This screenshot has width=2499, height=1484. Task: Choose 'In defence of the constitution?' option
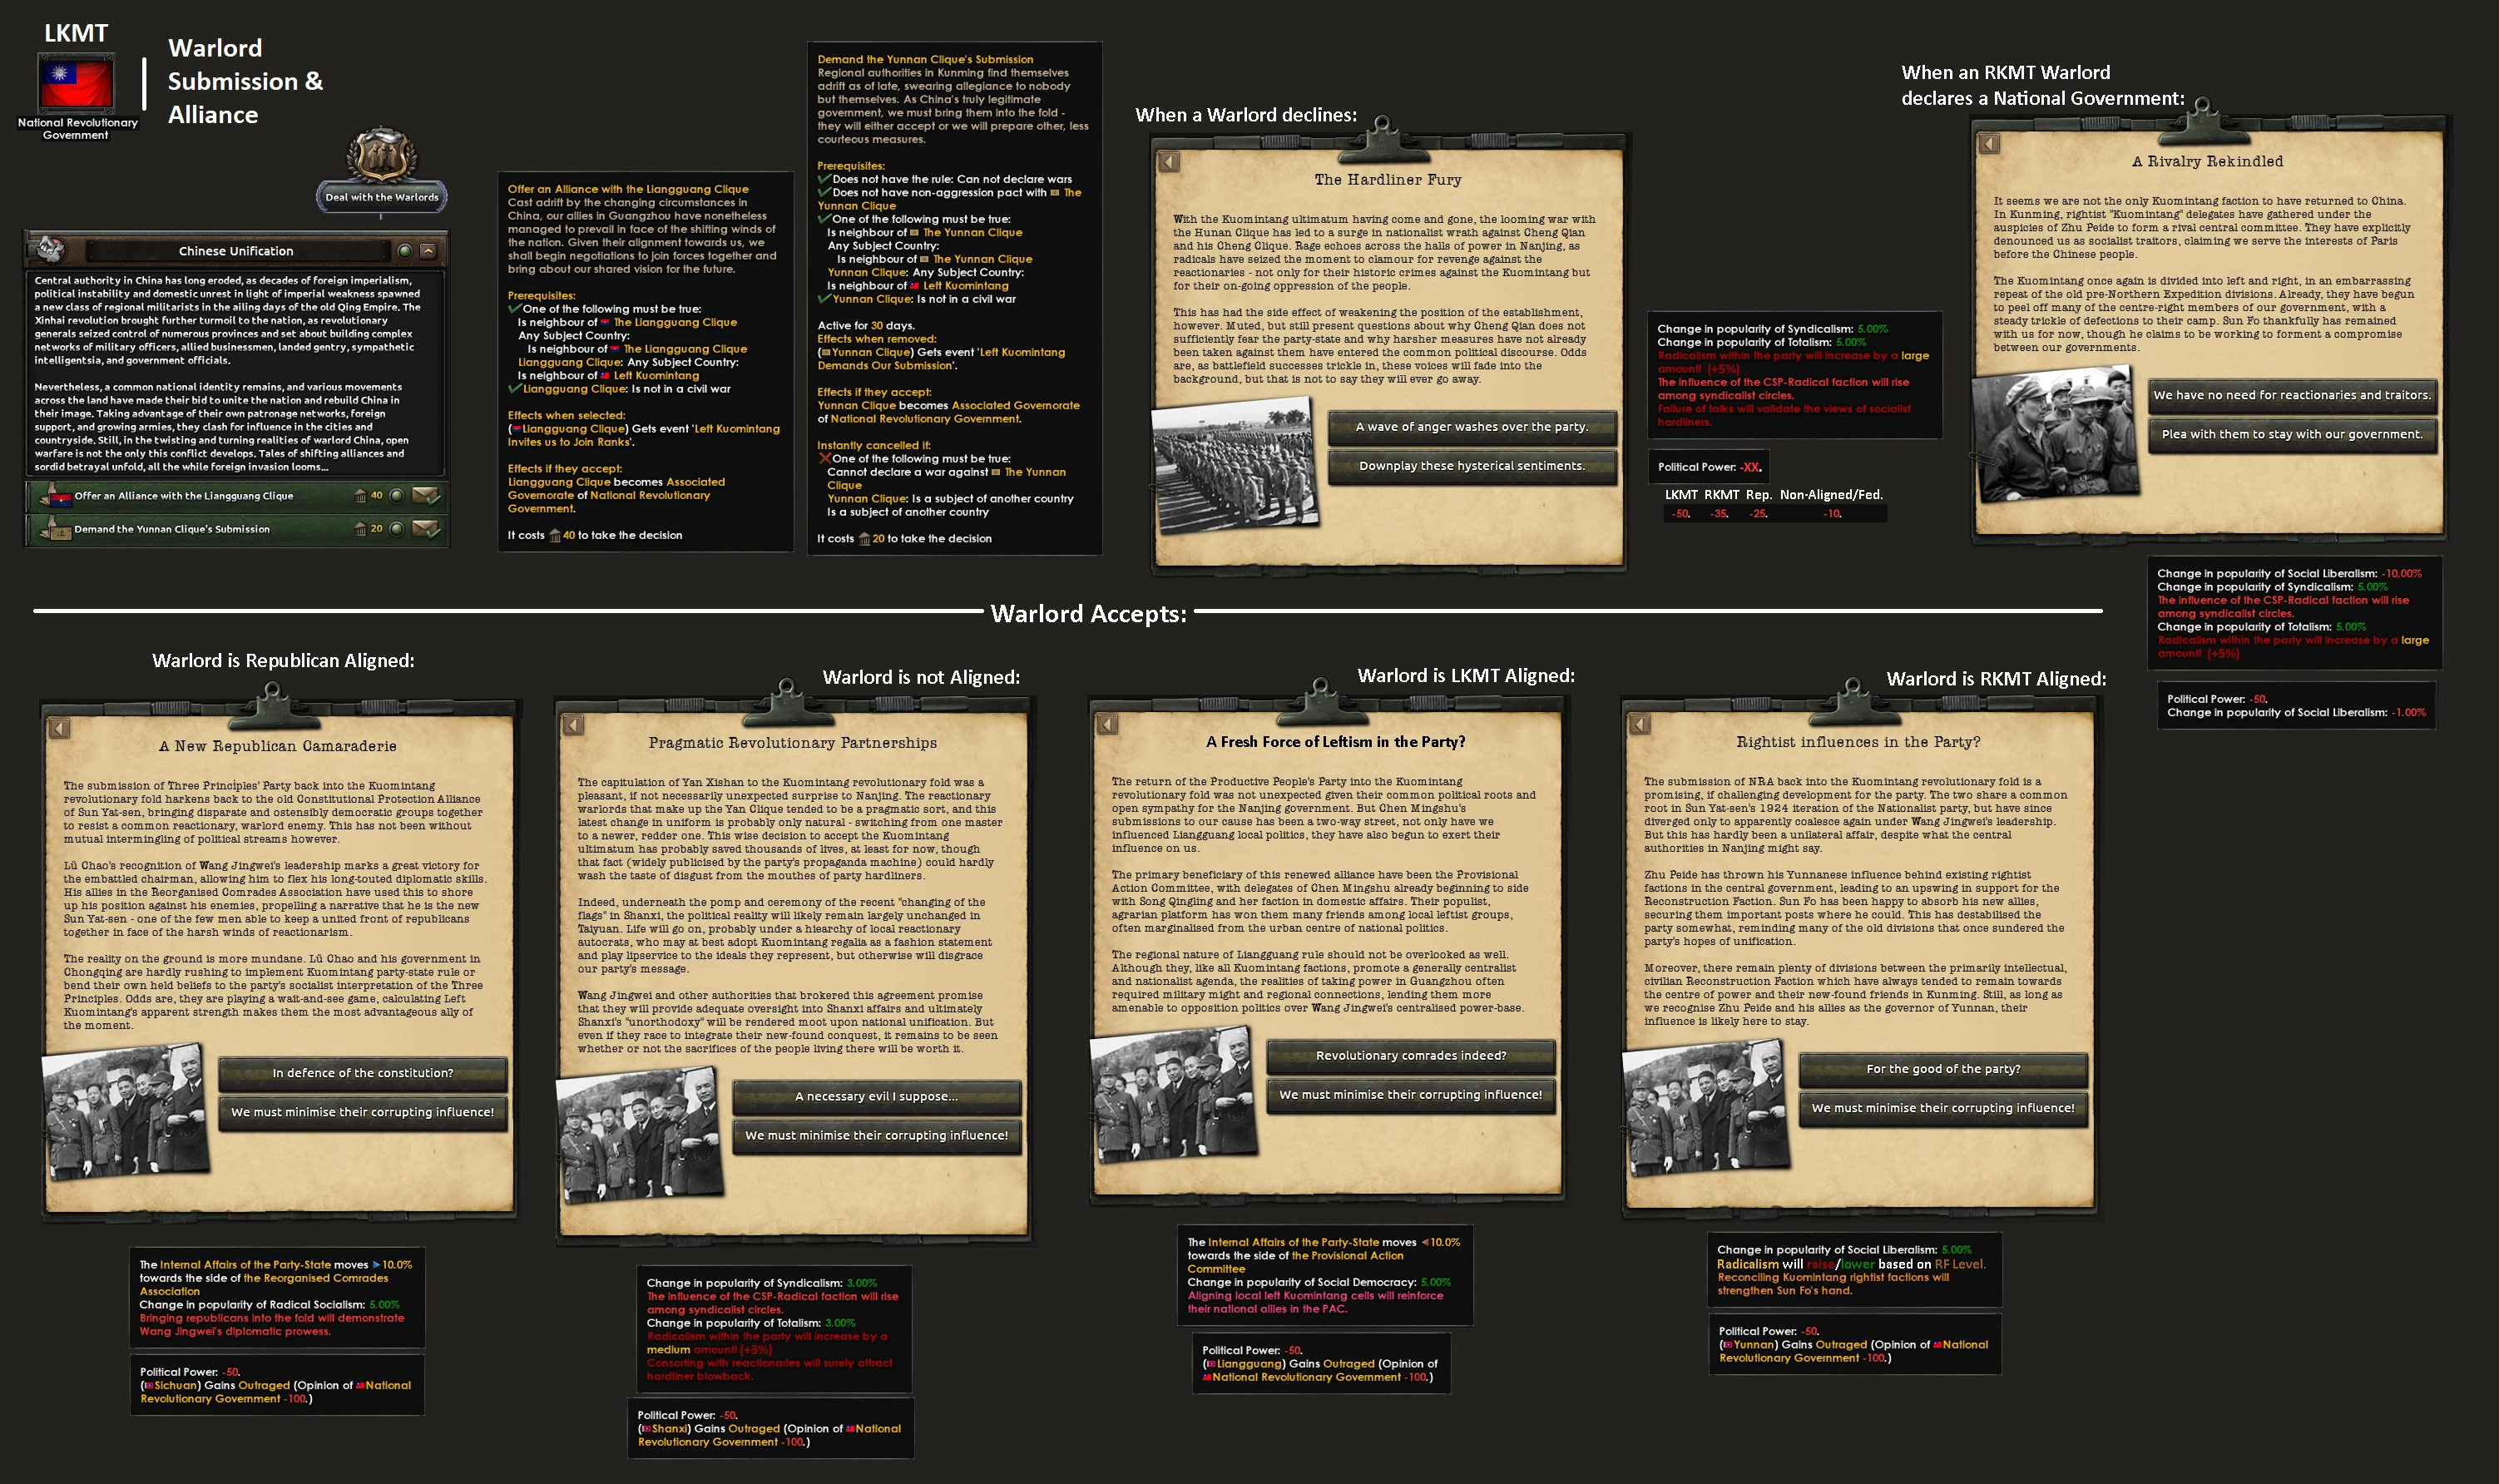(x=362, y=1073)
